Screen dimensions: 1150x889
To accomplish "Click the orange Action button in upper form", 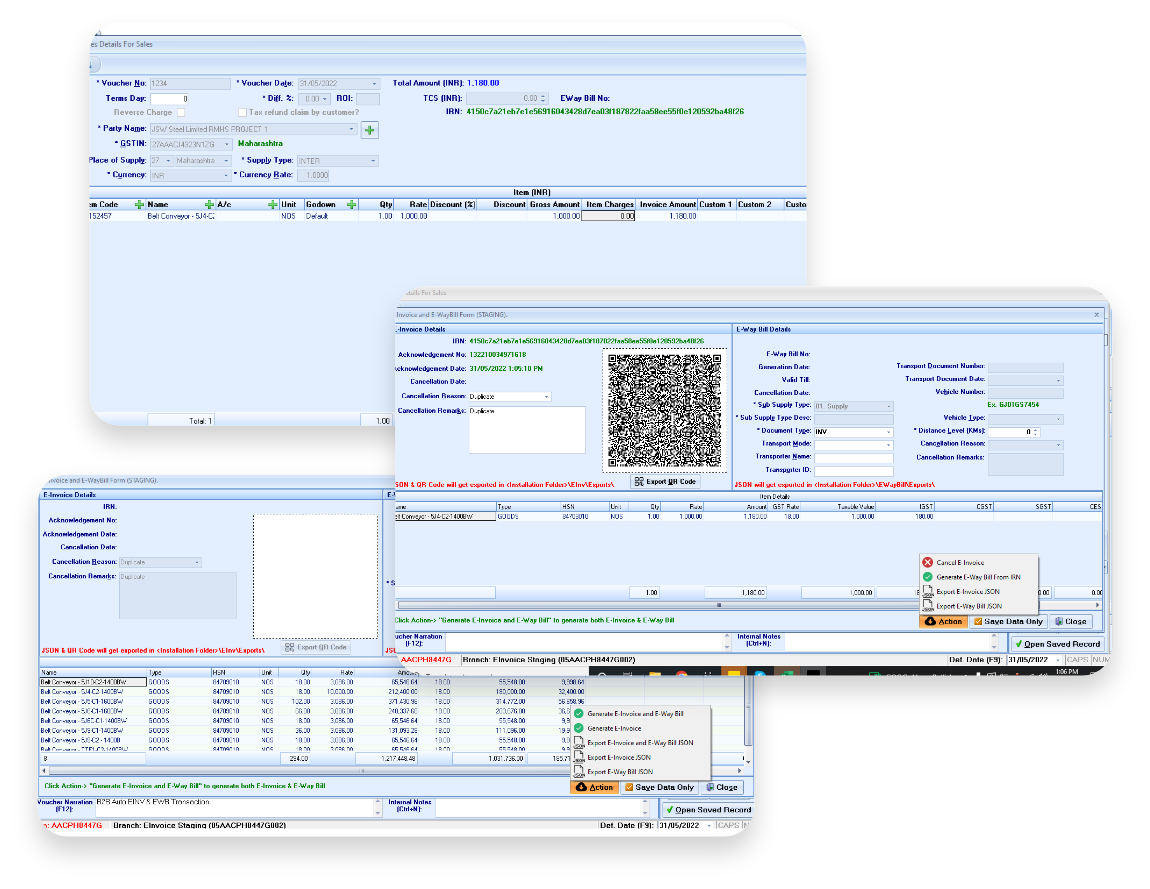I will (943, 621).
